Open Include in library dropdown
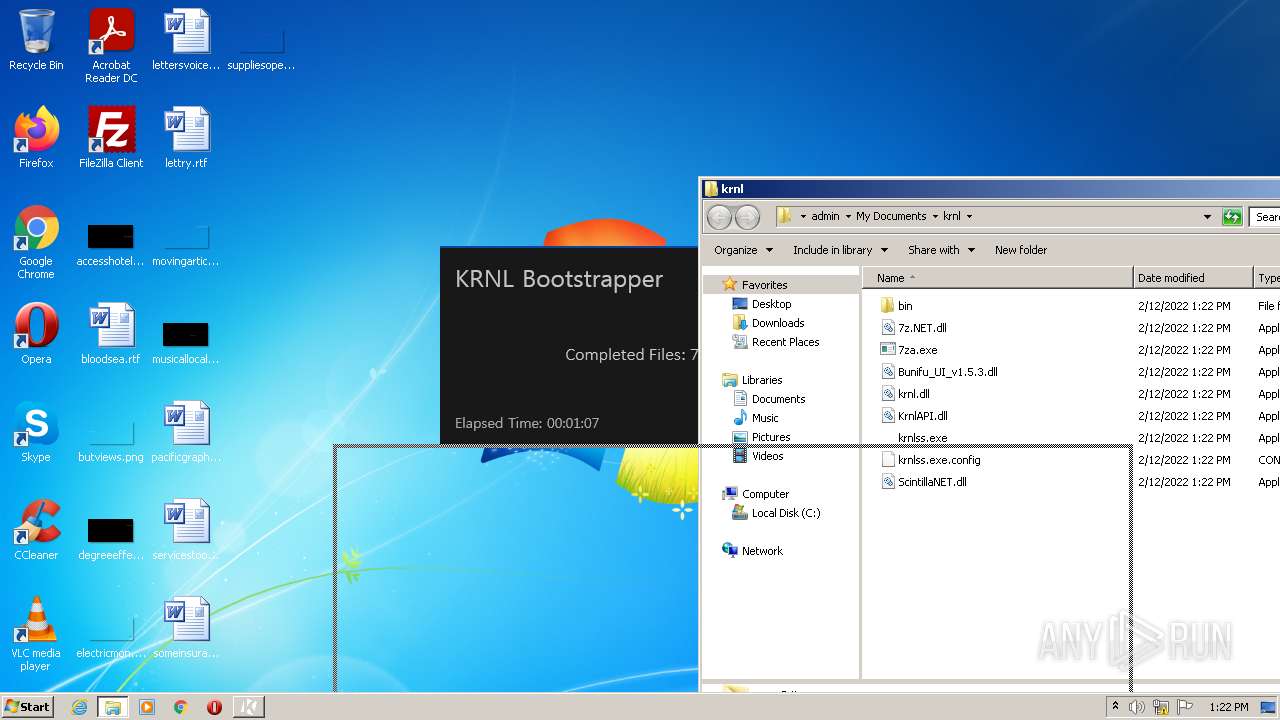 (840, 250)
